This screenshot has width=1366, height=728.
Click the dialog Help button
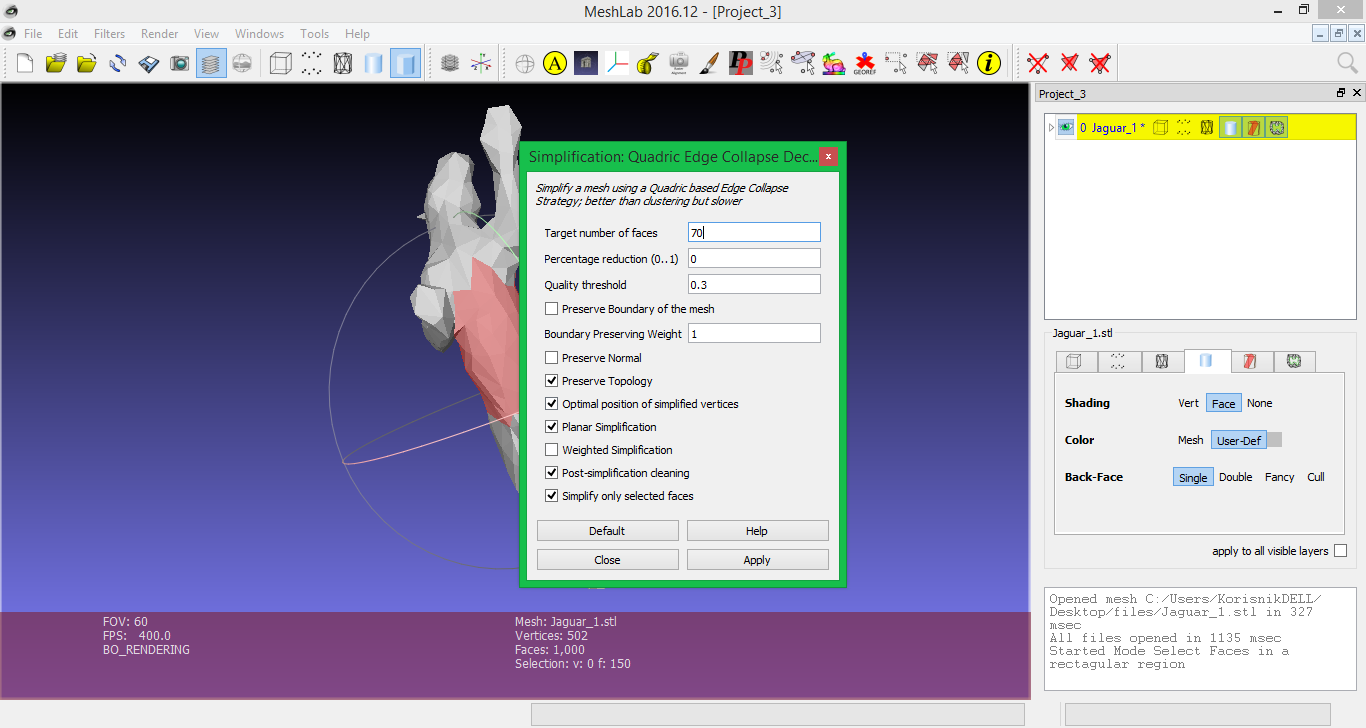[x=757, y=531]
